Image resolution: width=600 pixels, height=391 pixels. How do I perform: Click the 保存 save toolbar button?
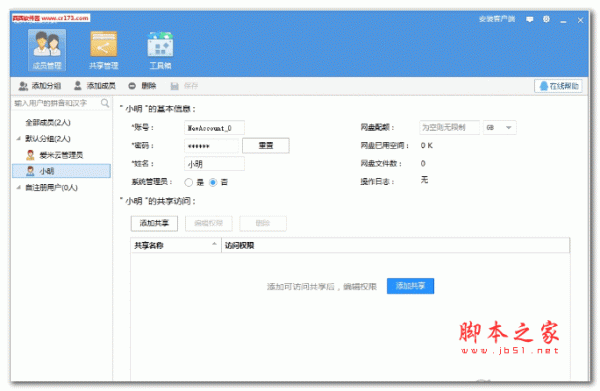tap(184, 86)
